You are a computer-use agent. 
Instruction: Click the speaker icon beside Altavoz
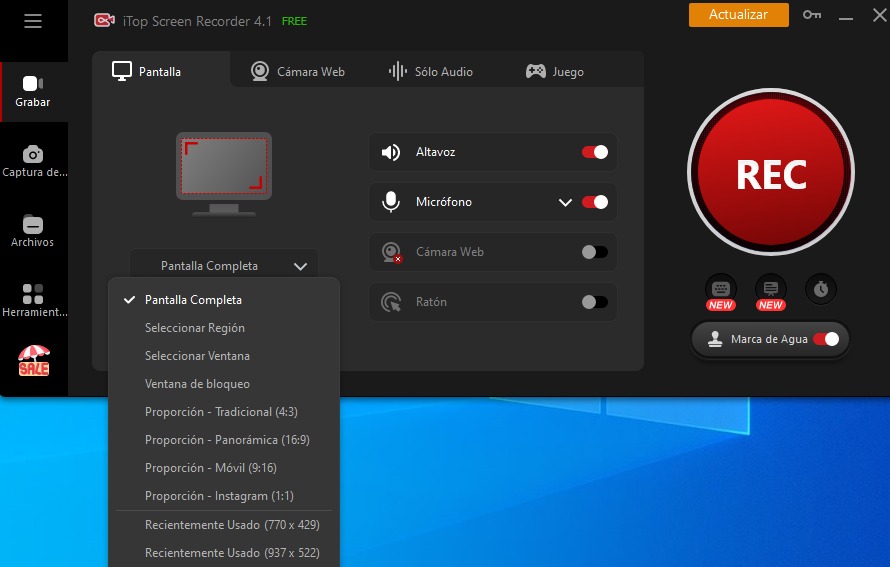(x=391, y=152)
